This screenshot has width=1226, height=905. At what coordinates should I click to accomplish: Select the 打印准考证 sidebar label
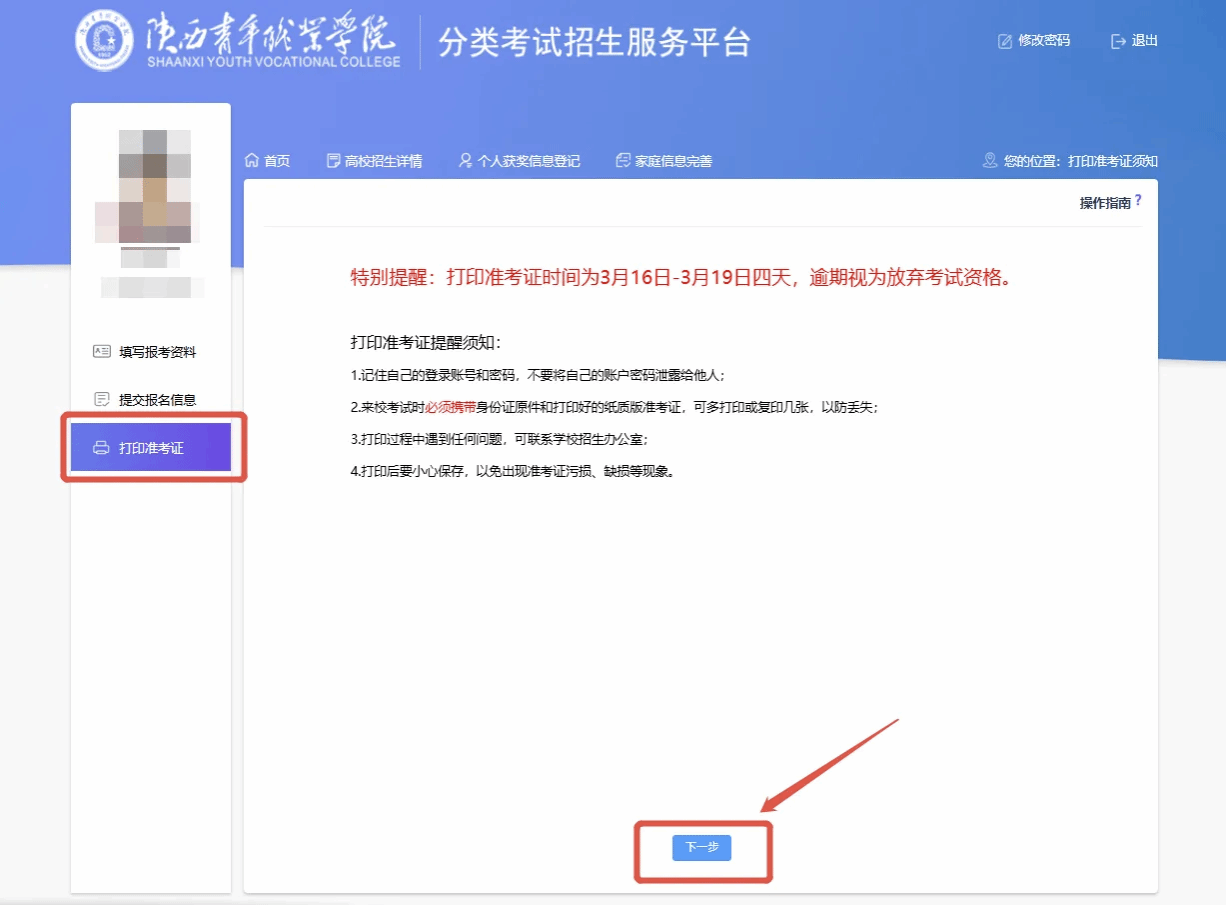coord(152,448)
